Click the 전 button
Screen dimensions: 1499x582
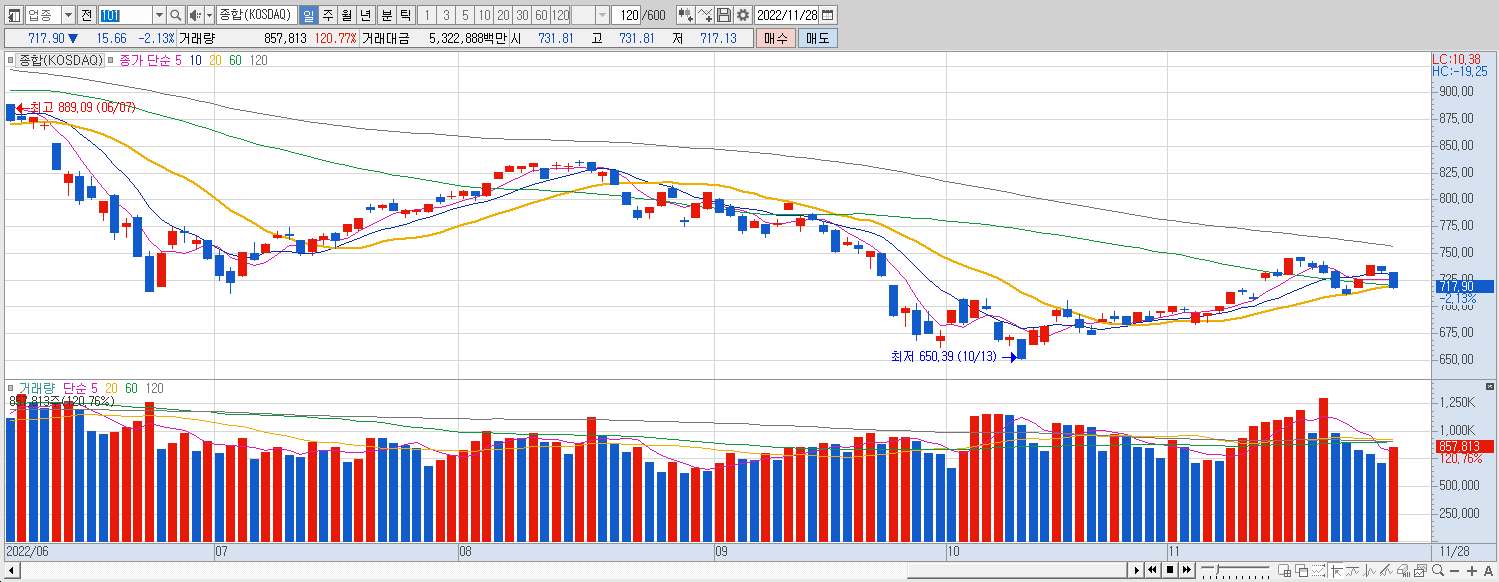(x=86, y=15)
